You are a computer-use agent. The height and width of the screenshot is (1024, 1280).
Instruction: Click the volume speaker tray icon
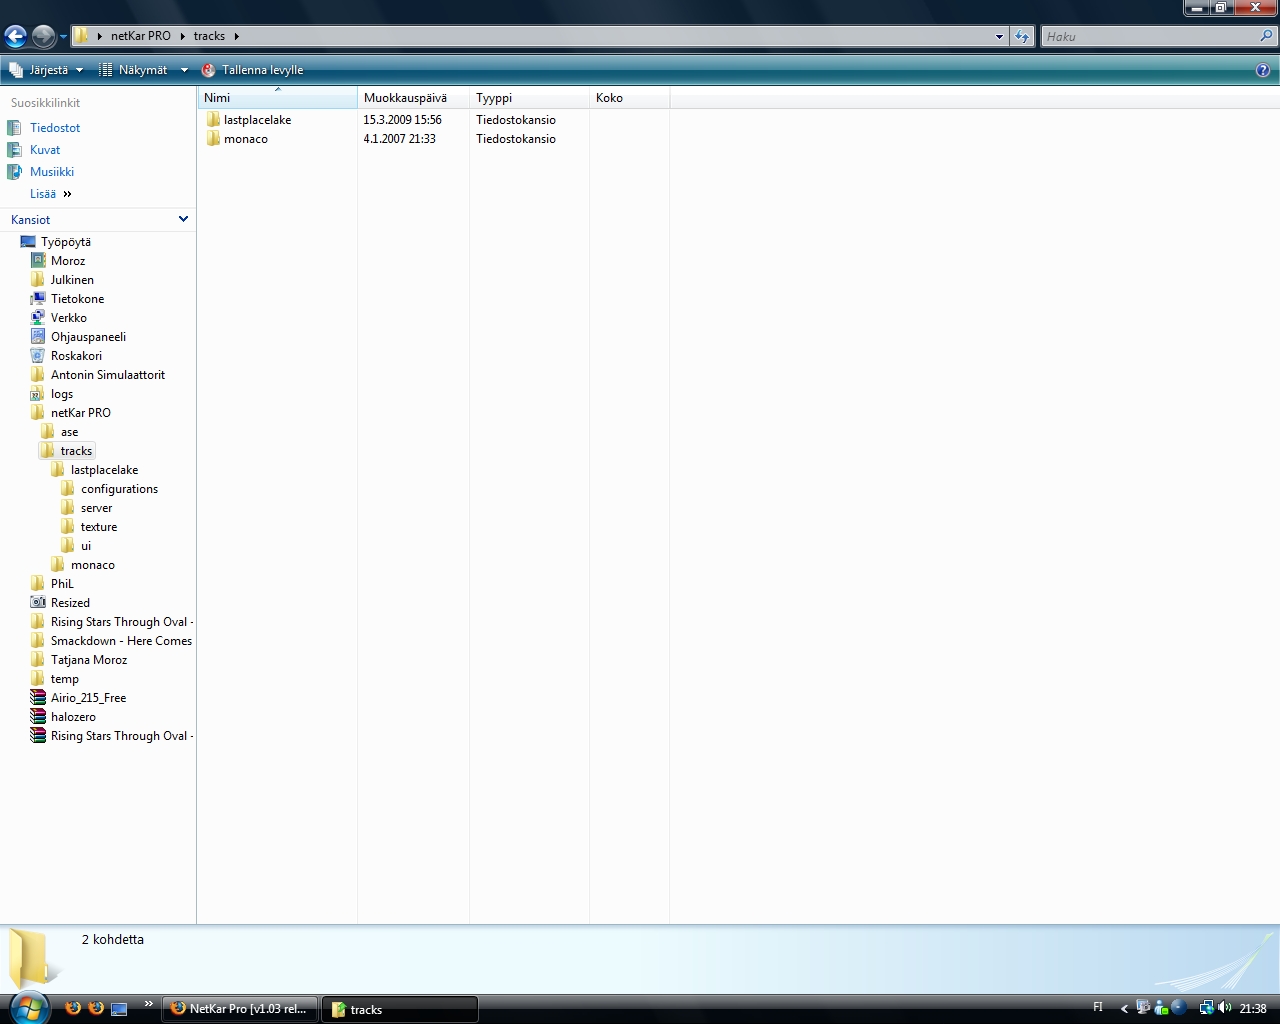pyautogui.click(x=1225, y=1008)
